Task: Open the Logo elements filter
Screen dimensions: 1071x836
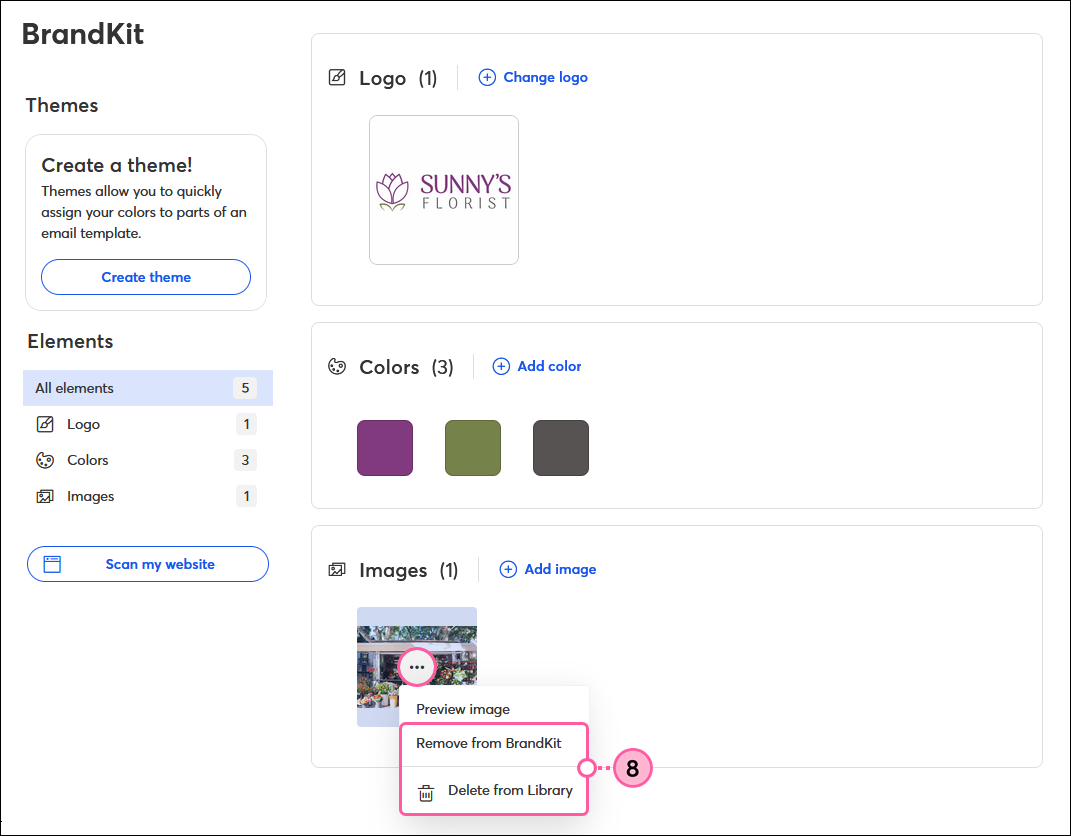Action: point(148,424)
